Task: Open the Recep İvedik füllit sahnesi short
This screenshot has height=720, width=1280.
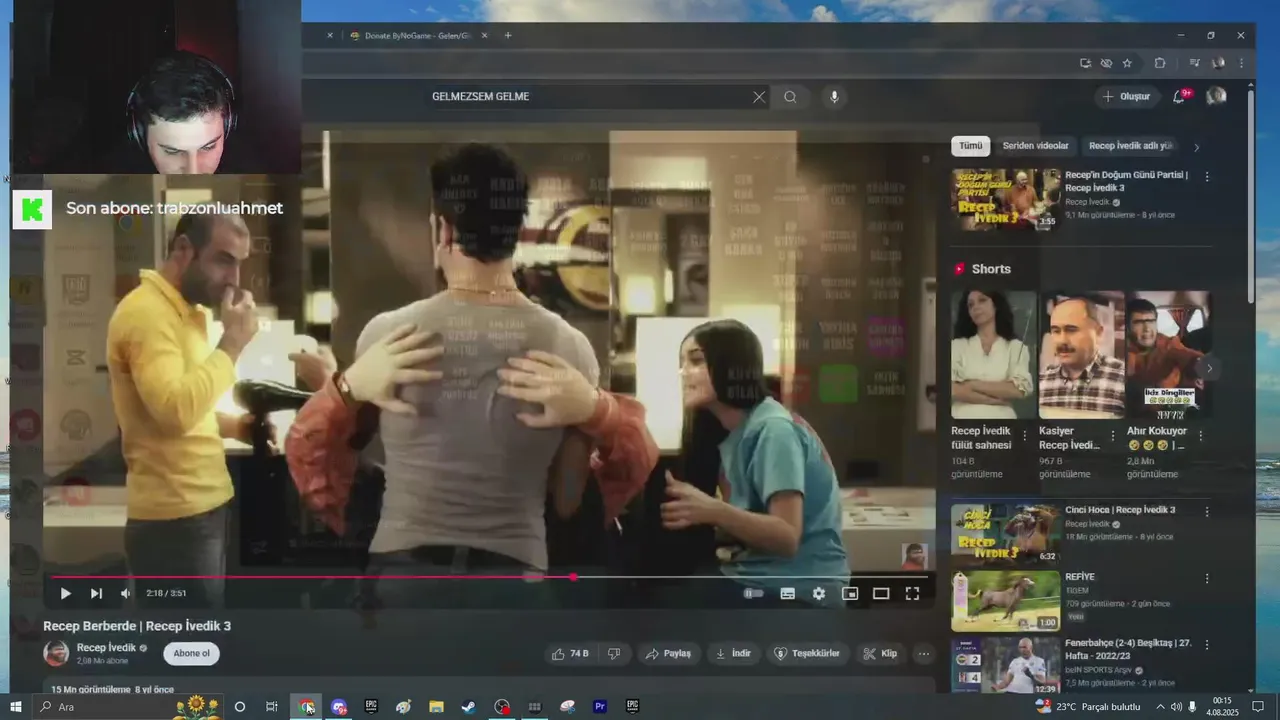Action: (x=993, y=355)
